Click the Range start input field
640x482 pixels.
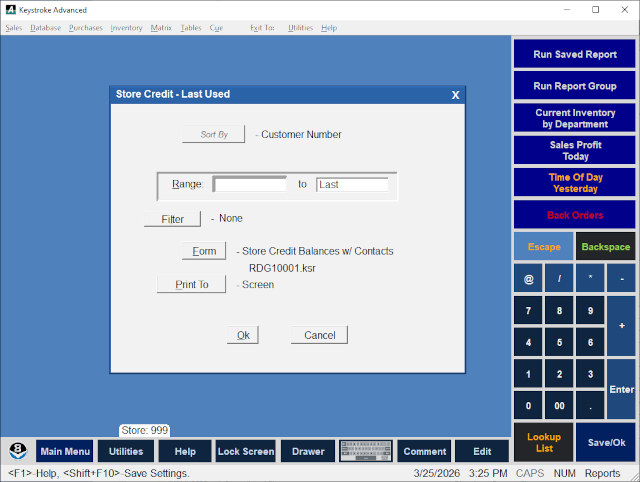(x=250, y=185)
